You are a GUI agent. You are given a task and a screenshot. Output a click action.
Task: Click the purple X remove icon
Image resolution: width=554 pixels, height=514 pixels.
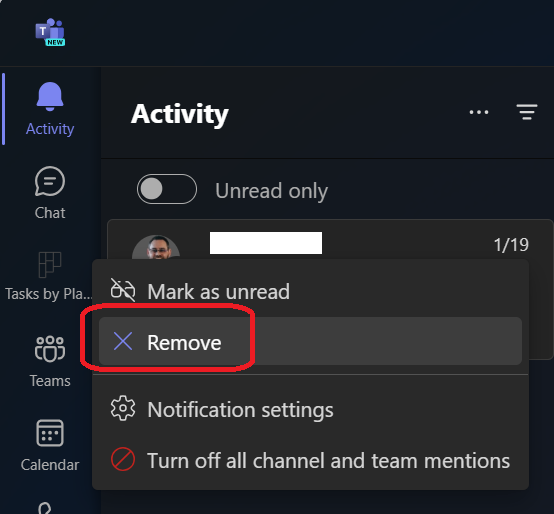[123, 341]
